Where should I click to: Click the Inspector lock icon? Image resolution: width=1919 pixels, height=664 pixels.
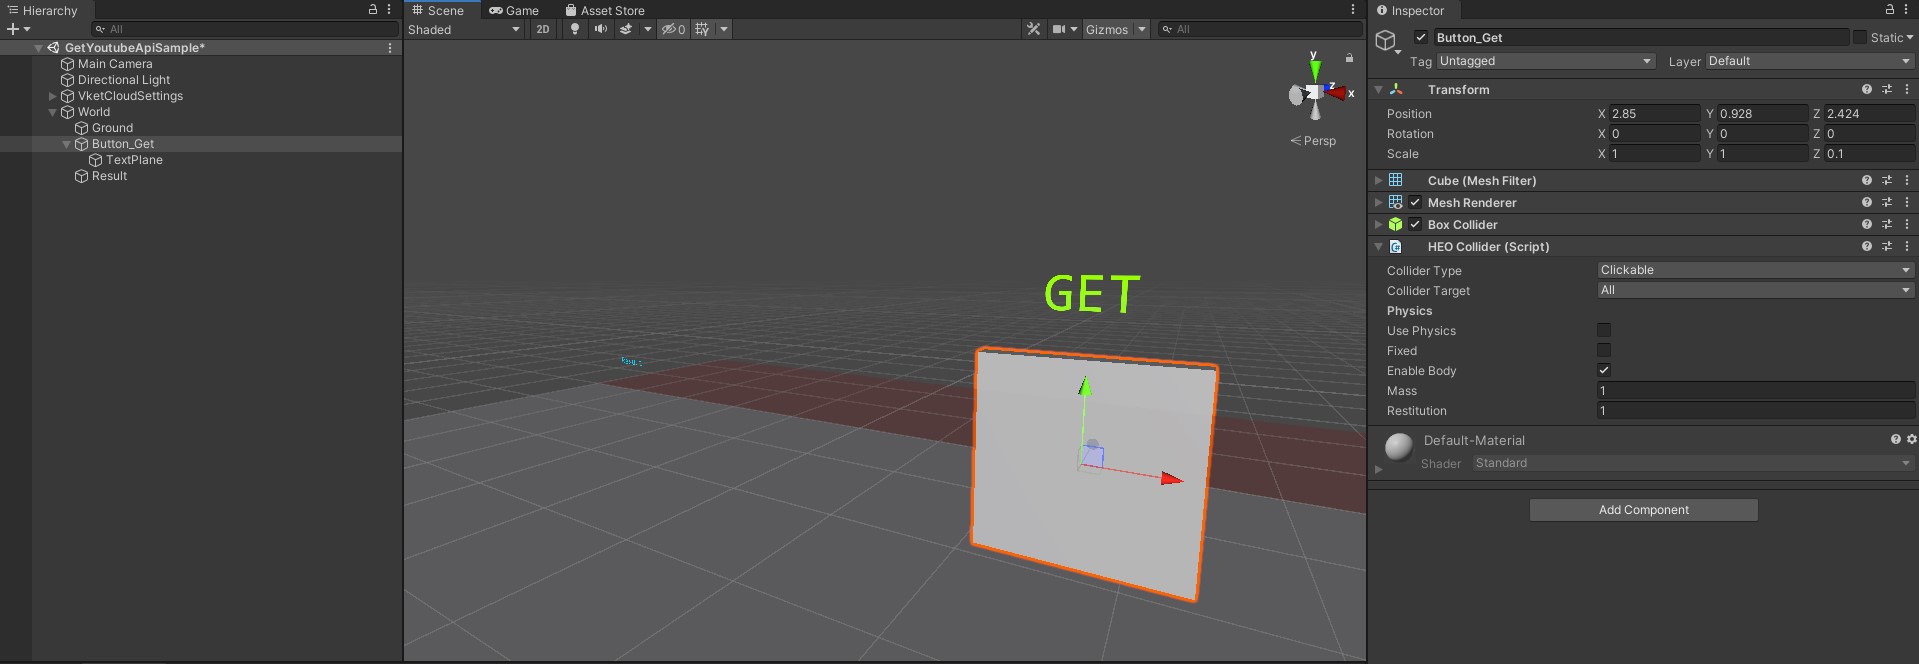click(1890, 10)
